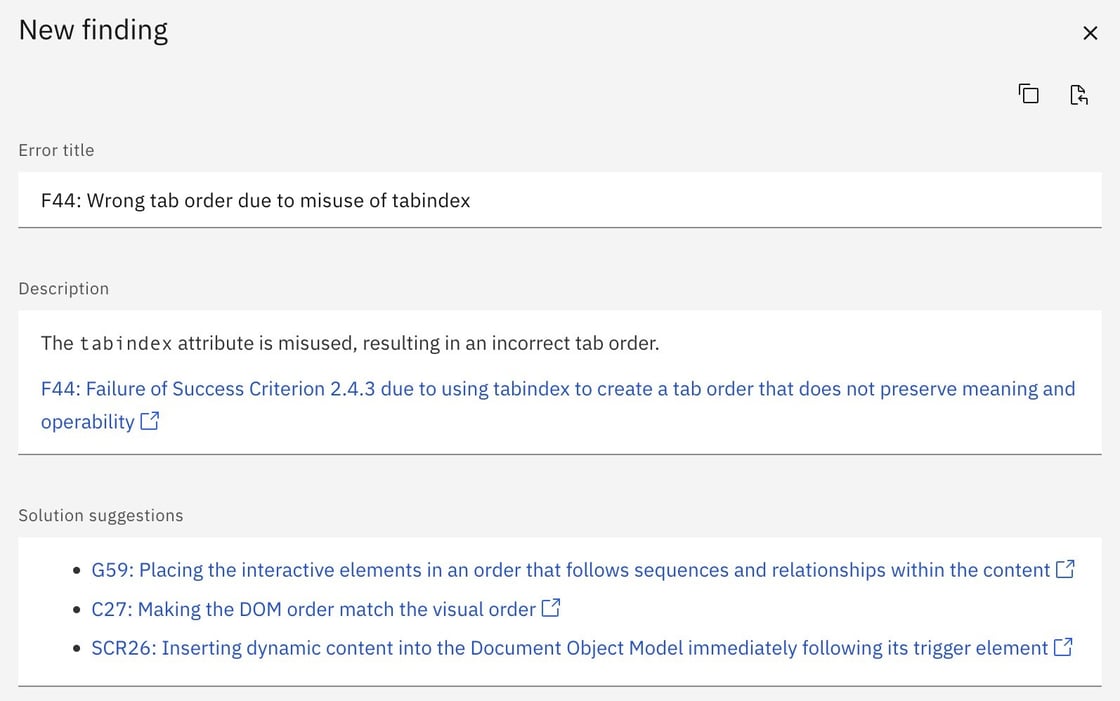
Task: Click the 'Description' field label
Action: click(x=63, y=288)
